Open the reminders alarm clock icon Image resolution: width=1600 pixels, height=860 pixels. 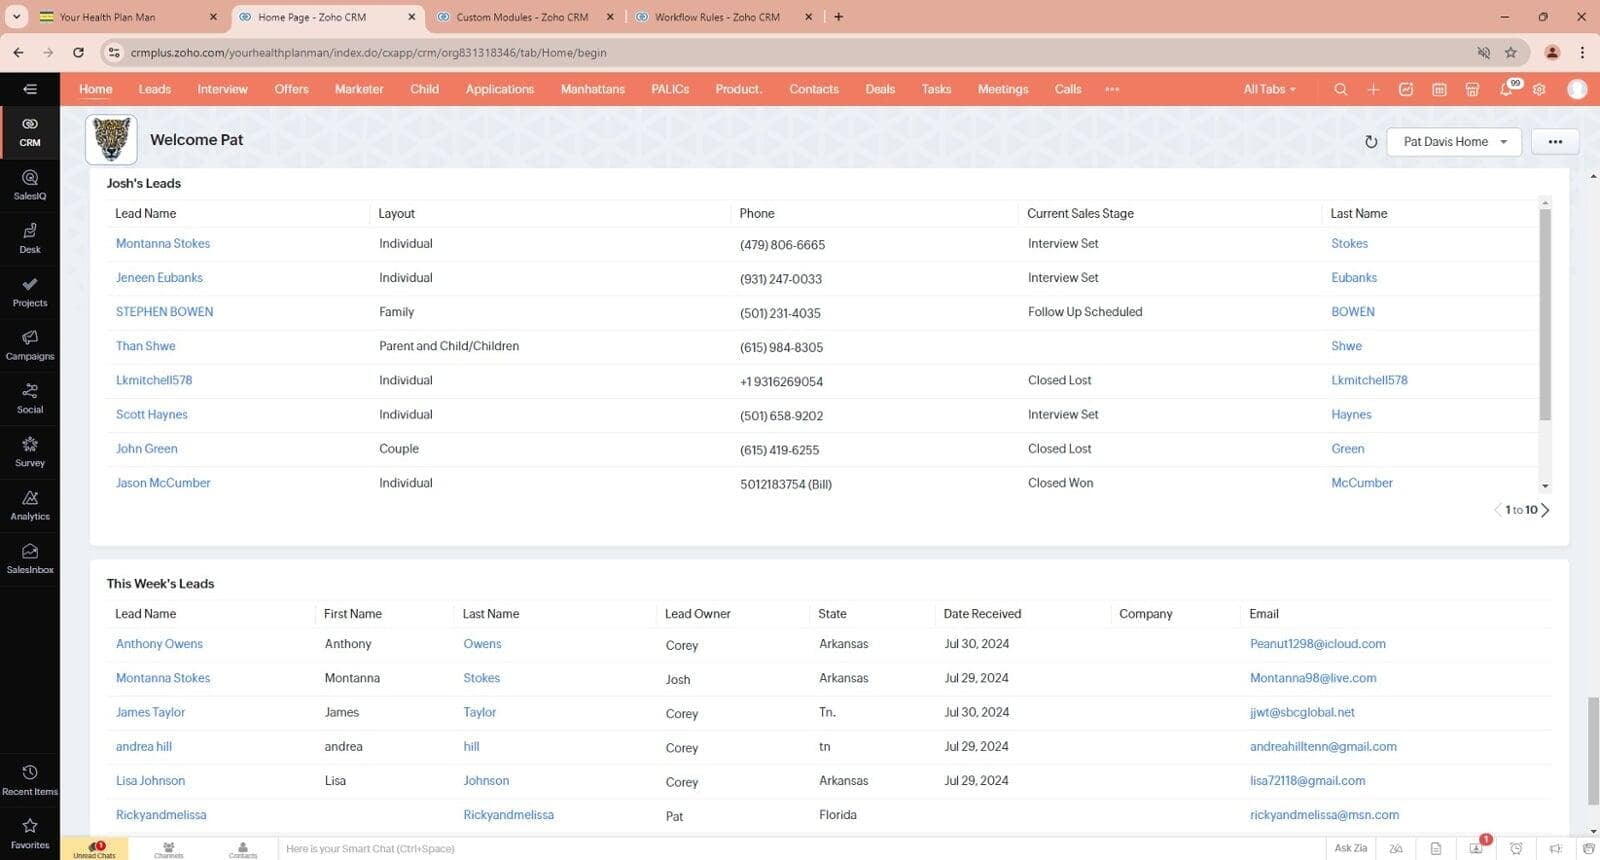click(x=1516, y=848)
